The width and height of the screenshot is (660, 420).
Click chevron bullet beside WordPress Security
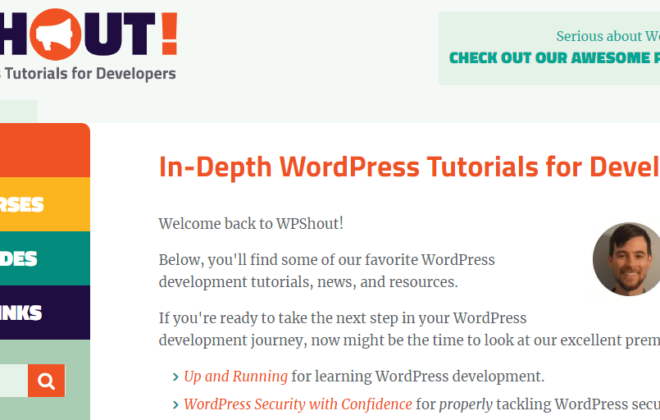(x=176, y=405)
